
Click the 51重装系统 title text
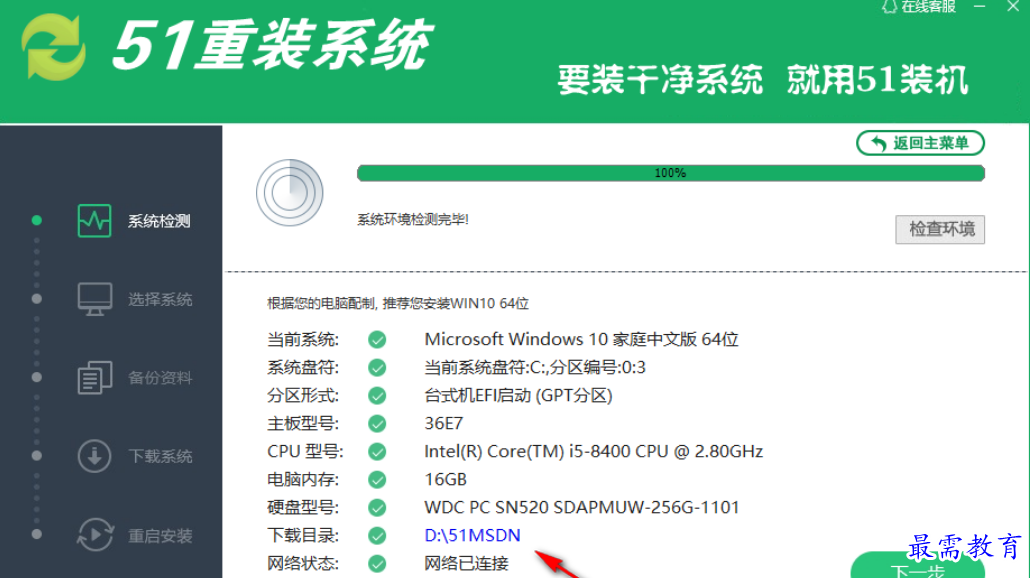tap(273, 45)
